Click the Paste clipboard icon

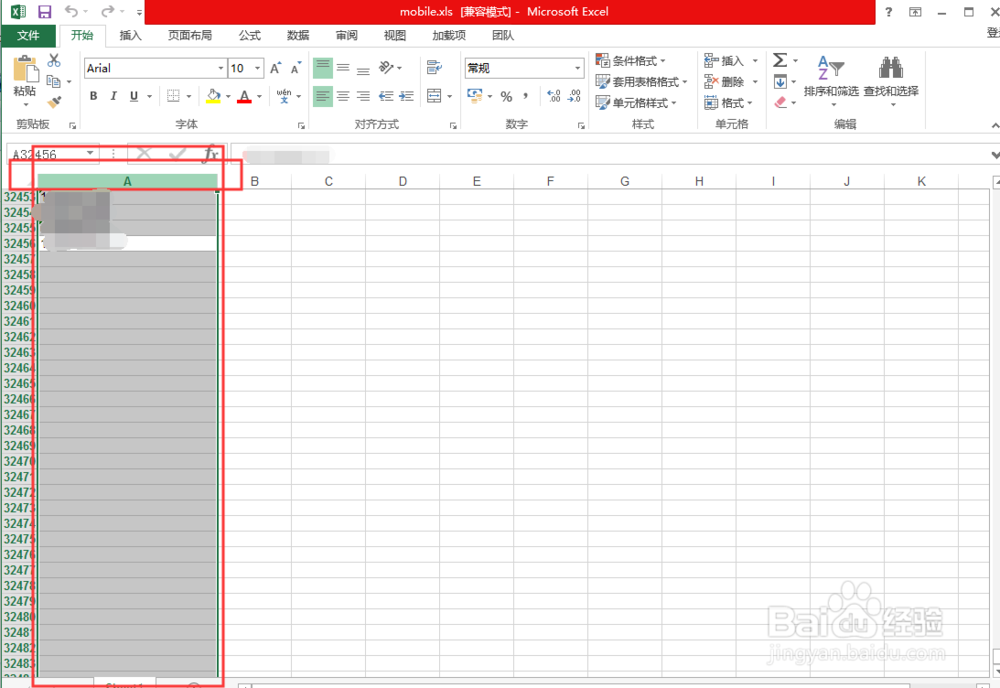(25, 69)
